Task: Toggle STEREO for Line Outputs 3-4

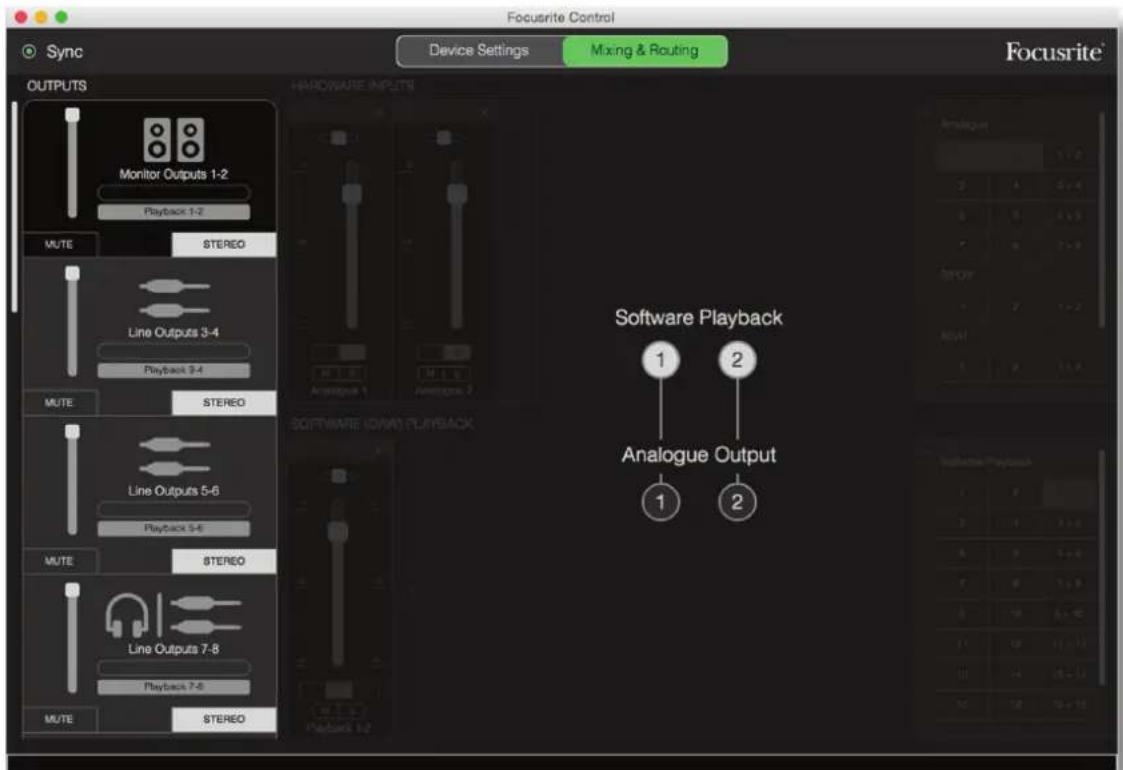Action: tap(223, 403)
